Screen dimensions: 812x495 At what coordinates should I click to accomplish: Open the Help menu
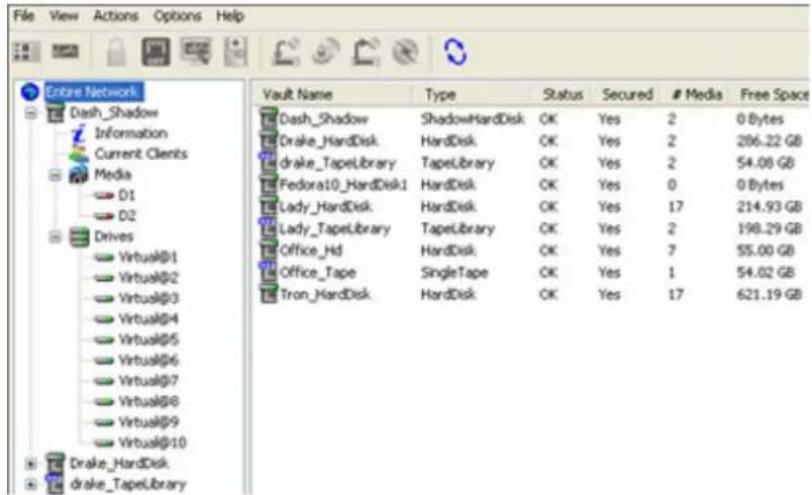(x=230, y=16)
